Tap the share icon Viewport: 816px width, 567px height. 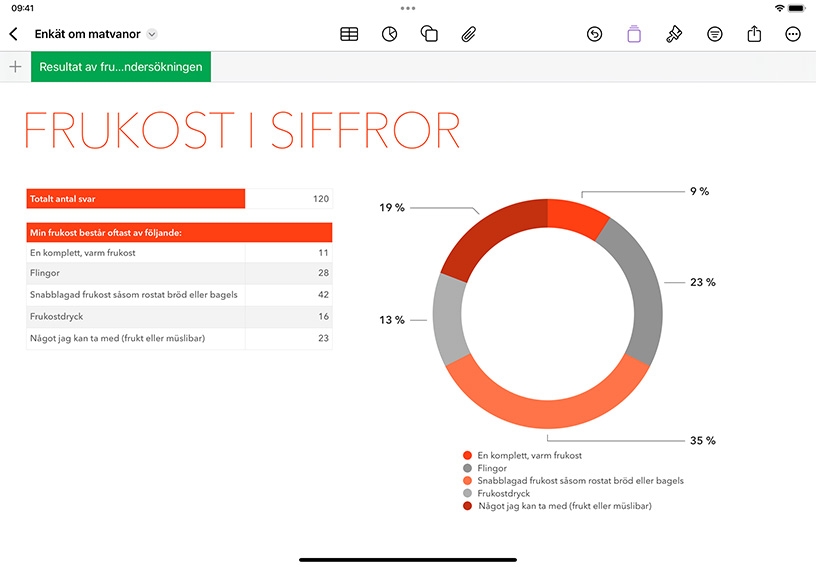[754, 34]
